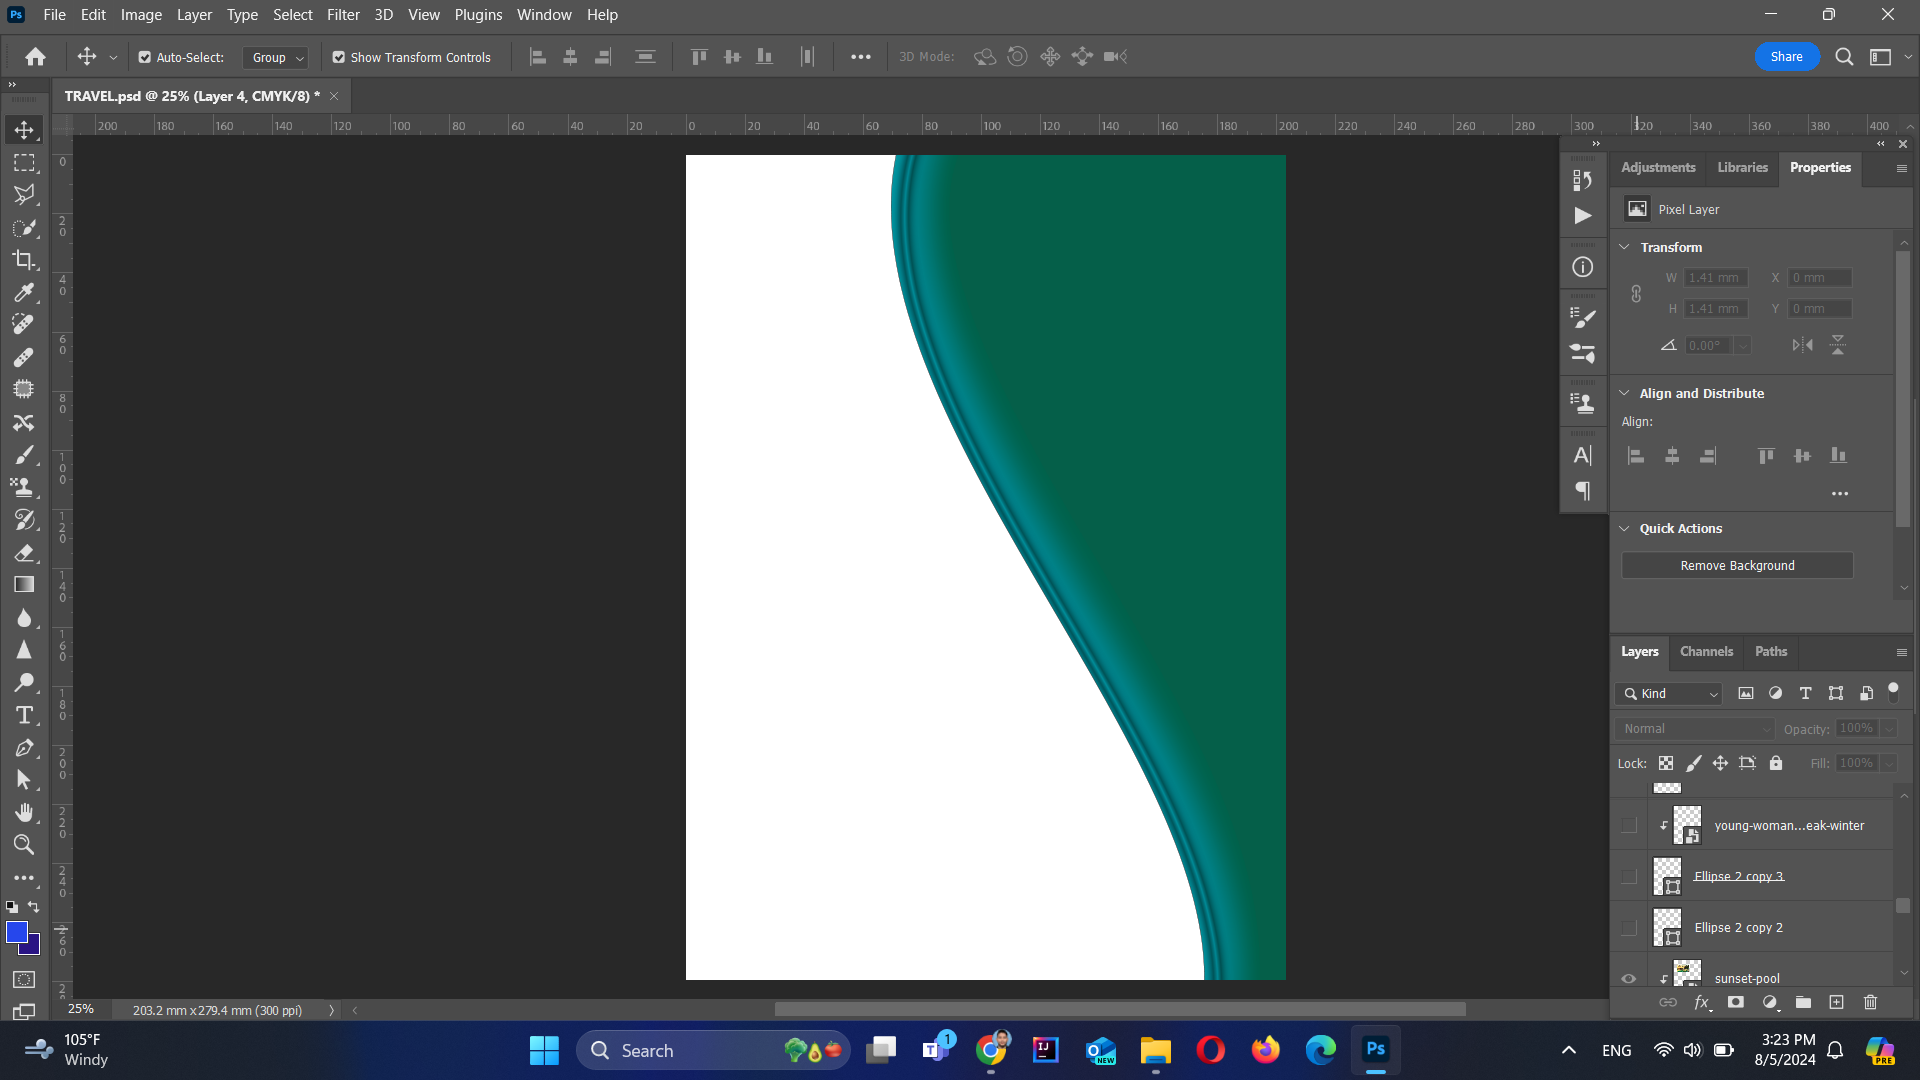Click the zoom percentage 25% field

[x=82, y=1010]
